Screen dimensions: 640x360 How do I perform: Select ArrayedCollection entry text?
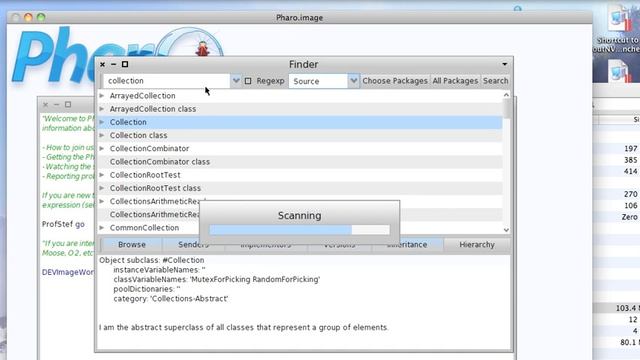pyautogui.click(x=142, y=96)
